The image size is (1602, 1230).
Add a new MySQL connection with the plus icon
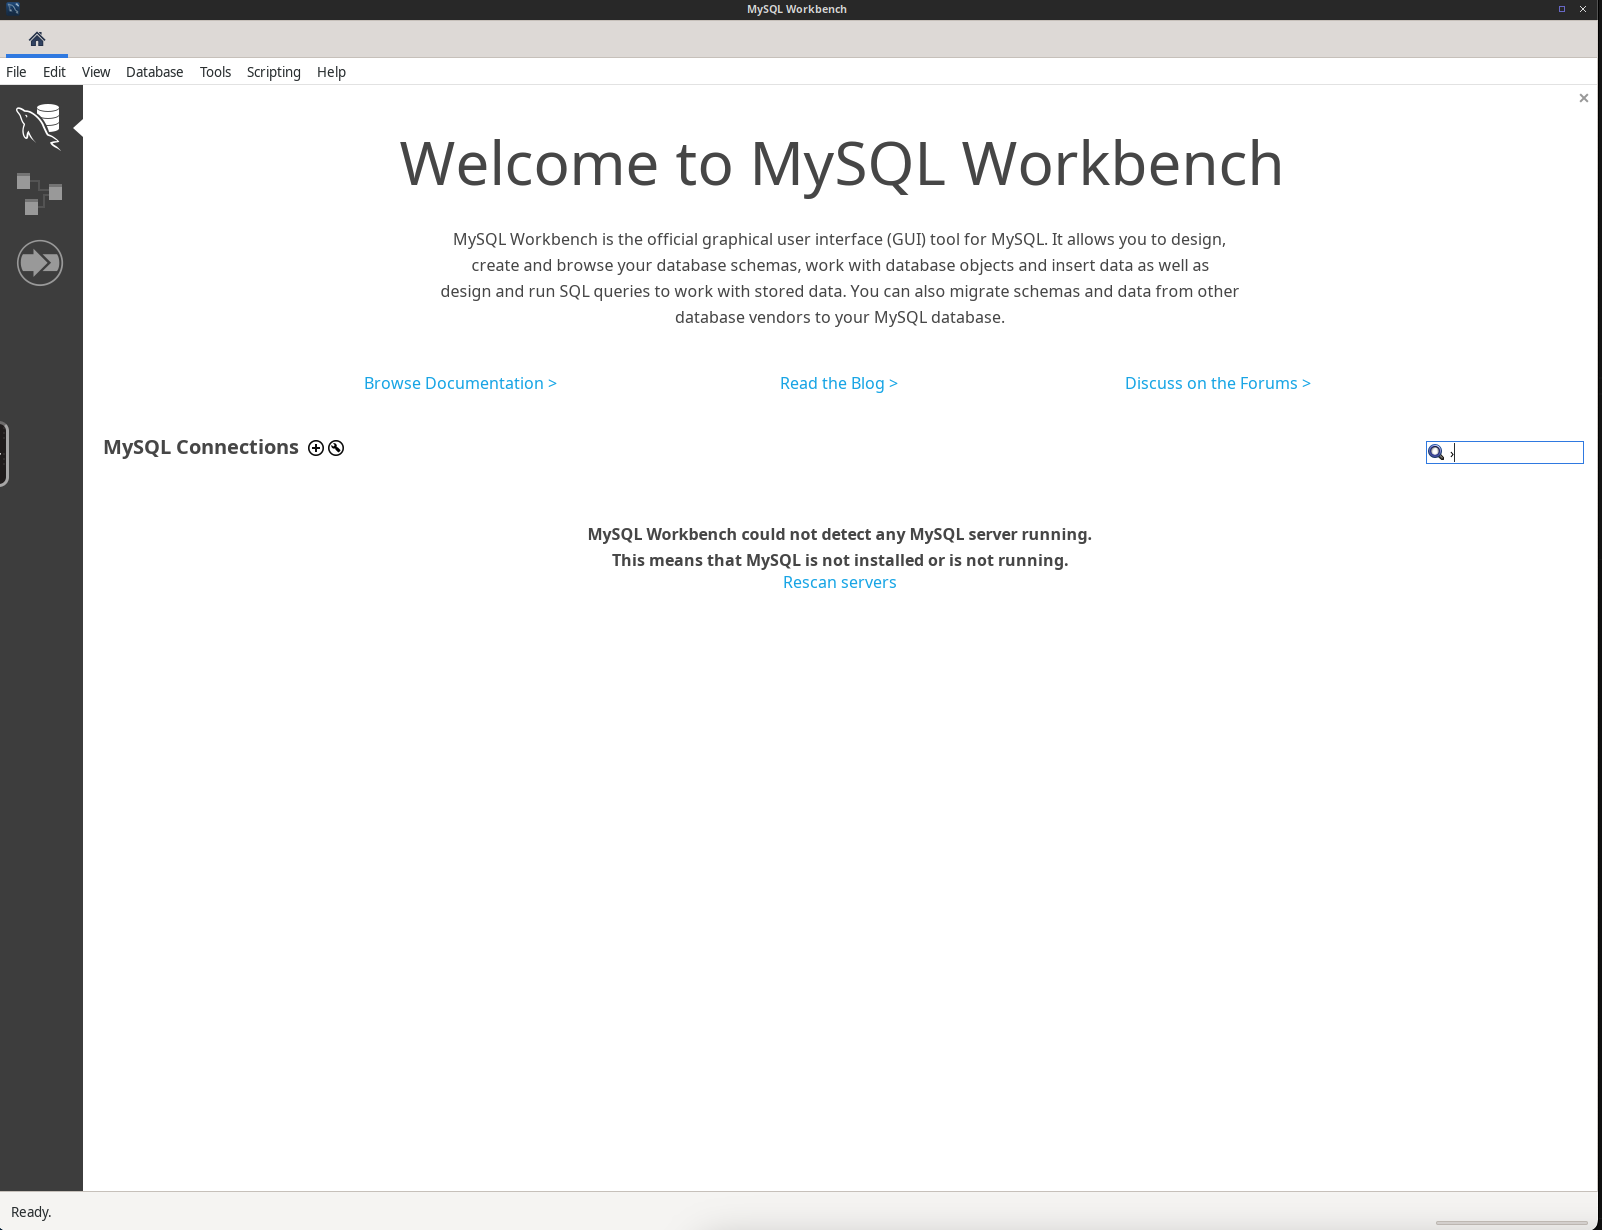coord(315,448)
